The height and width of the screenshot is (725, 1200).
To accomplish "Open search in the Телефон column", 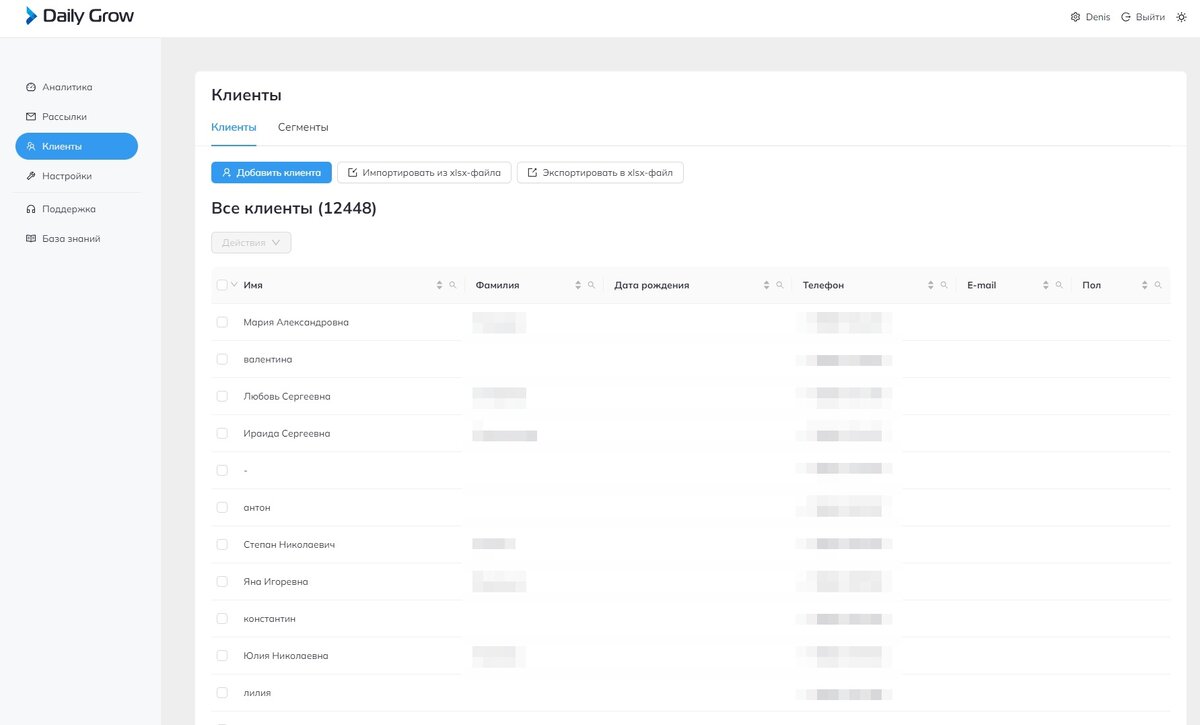I will click(944, 285).
